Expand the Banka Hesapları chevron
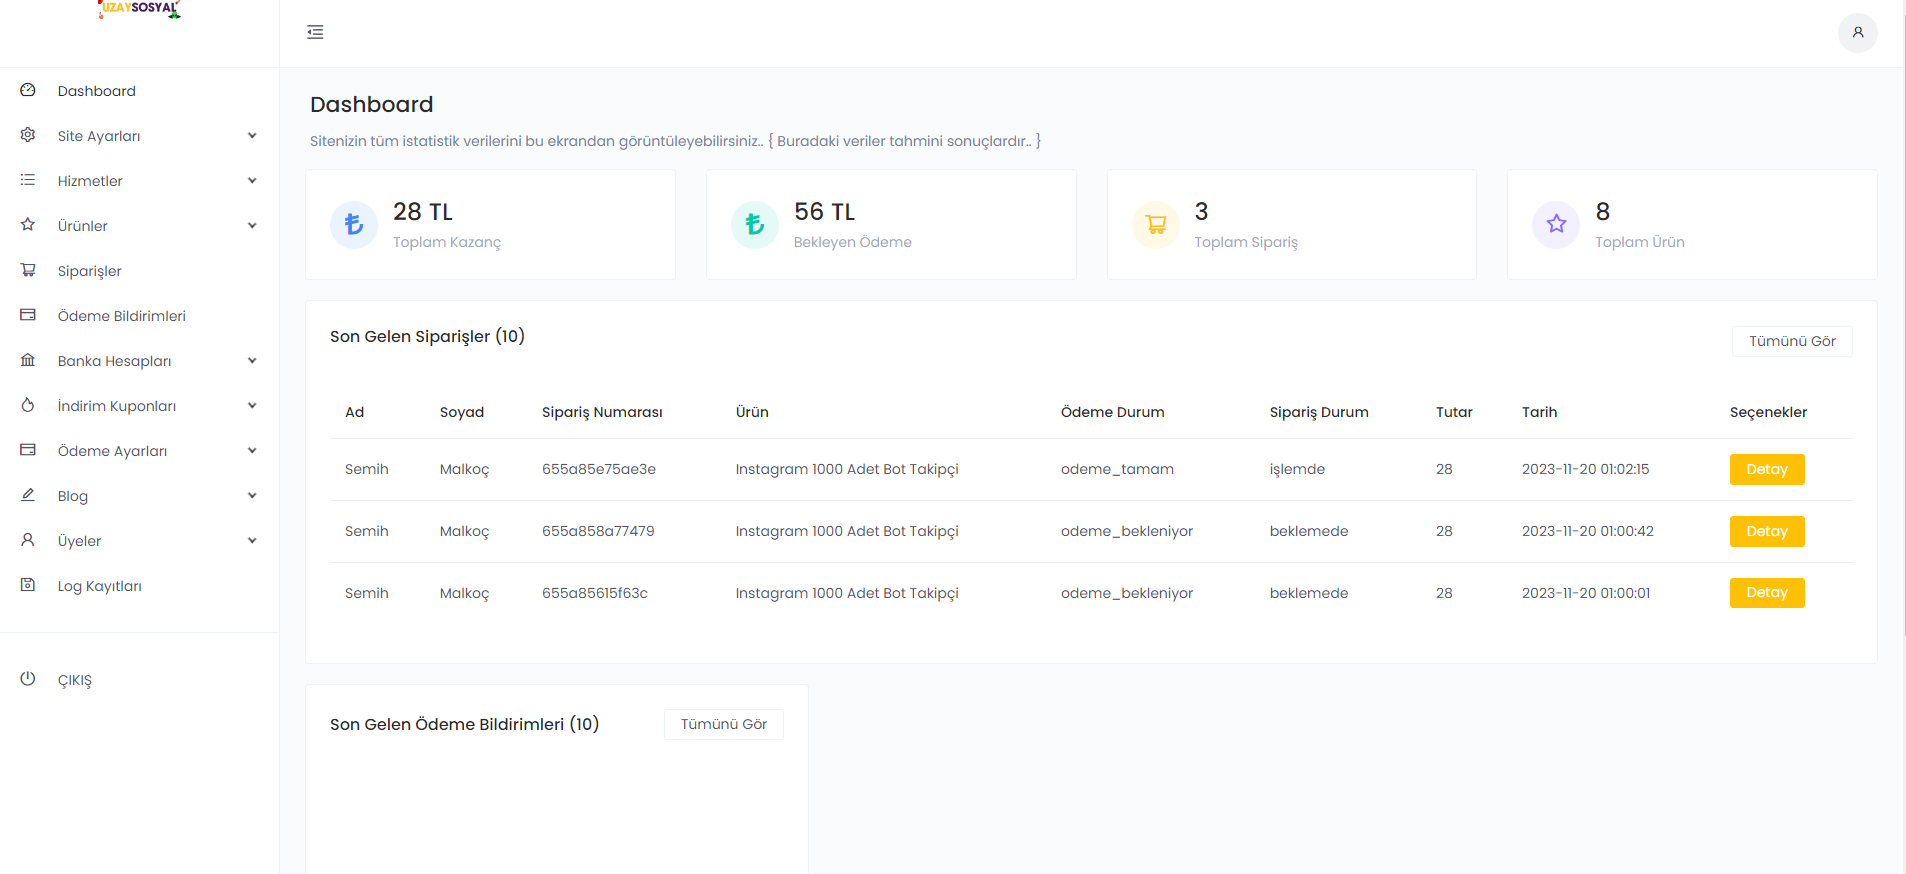This screenshot has width=1906, height=874. point(252,361)
